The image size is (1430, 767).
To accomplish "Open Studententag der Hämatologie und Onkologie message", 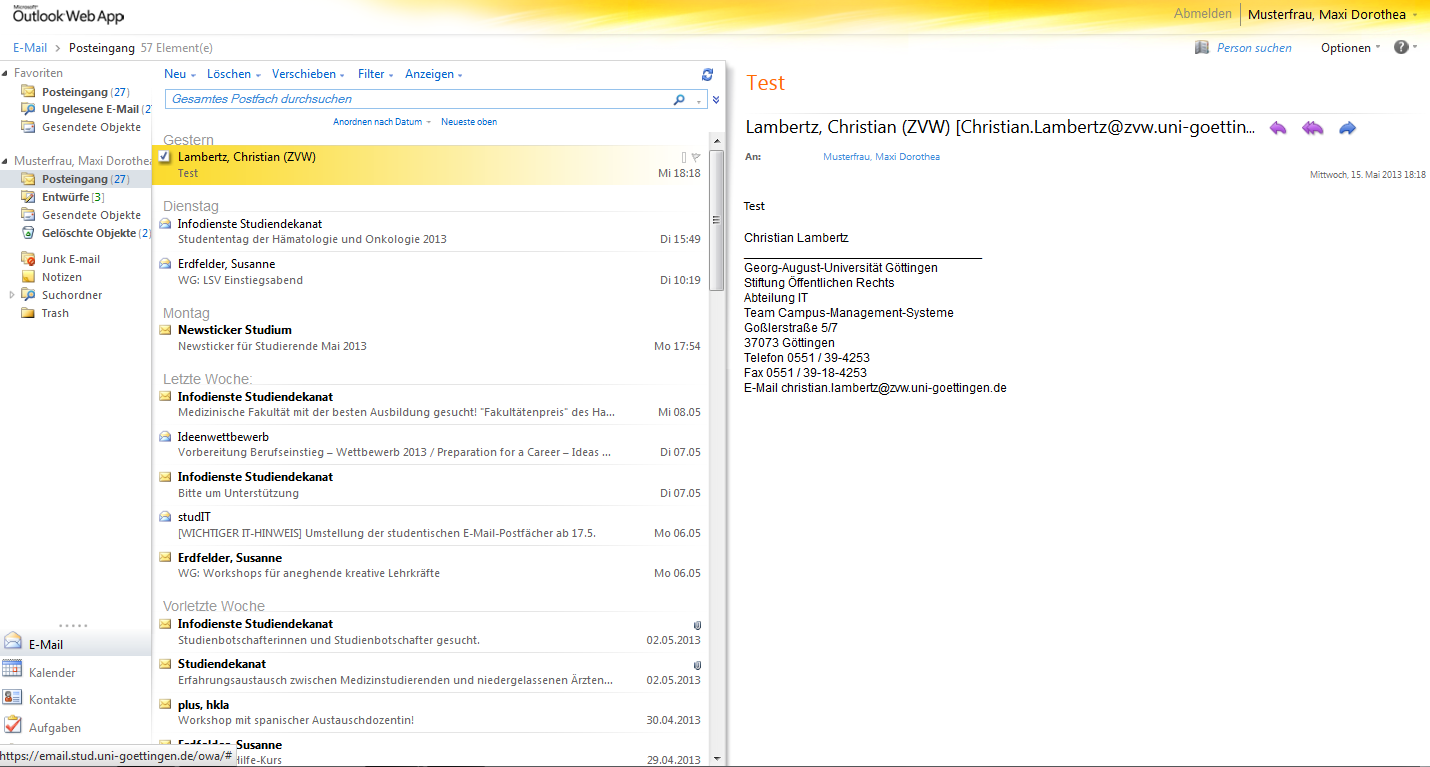I will point(430,232).
